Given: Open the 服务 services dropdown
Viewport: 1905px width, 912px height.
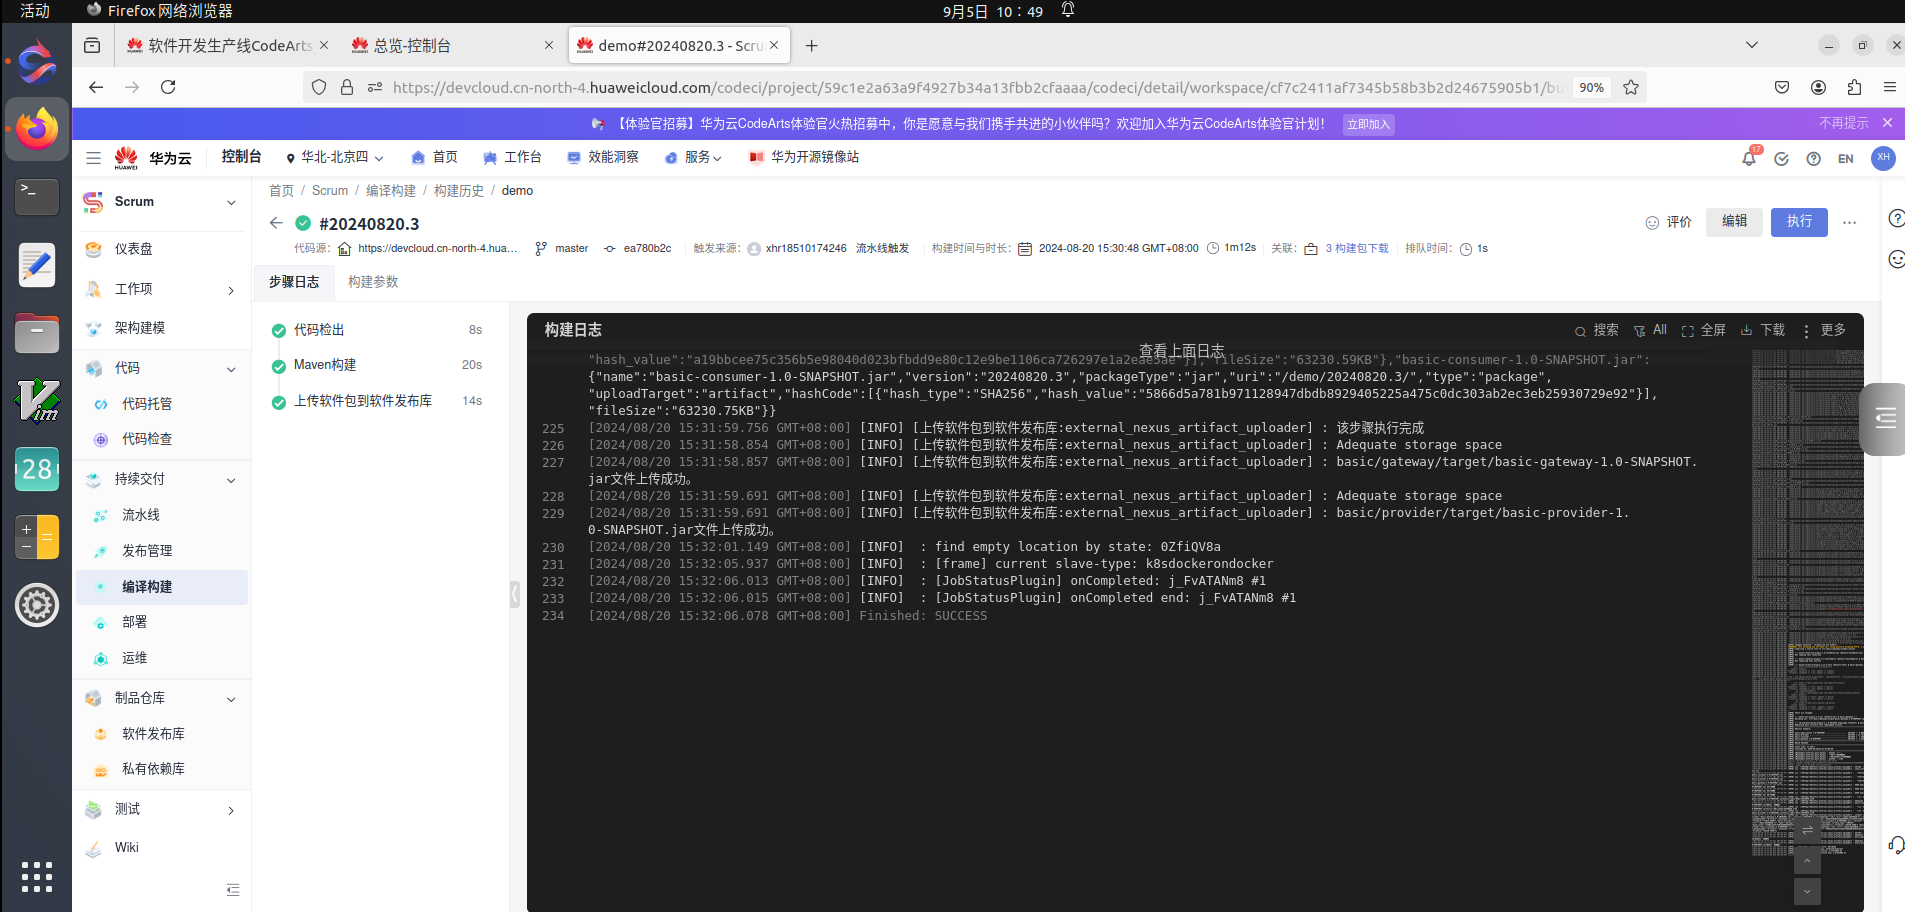Looking at the screenshot, I should tap(693, 158).
